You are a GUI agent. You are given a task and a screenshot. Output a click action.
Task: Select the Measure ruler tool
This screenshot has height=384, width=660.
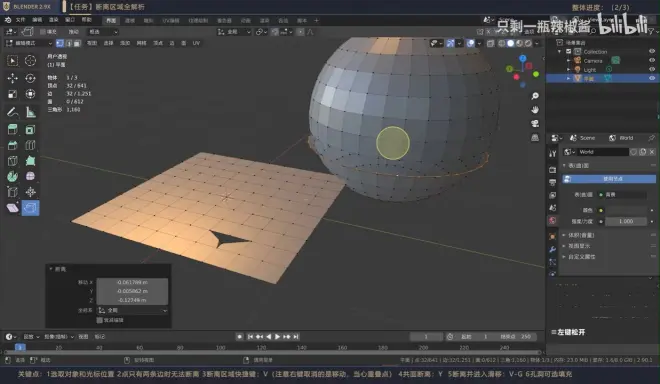30,112
